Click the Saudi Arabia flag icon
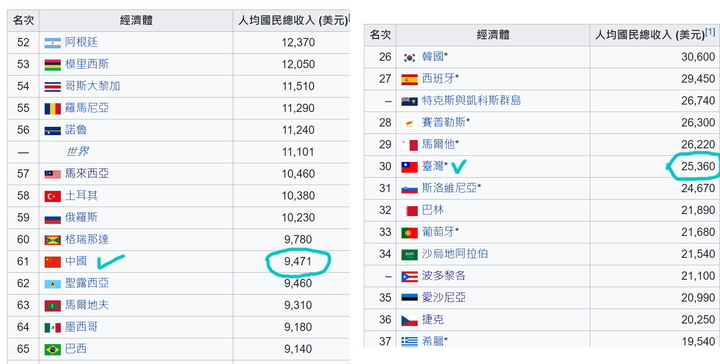Image resolution: width=720 pixels, height=364 pixels. click(410, 255)
